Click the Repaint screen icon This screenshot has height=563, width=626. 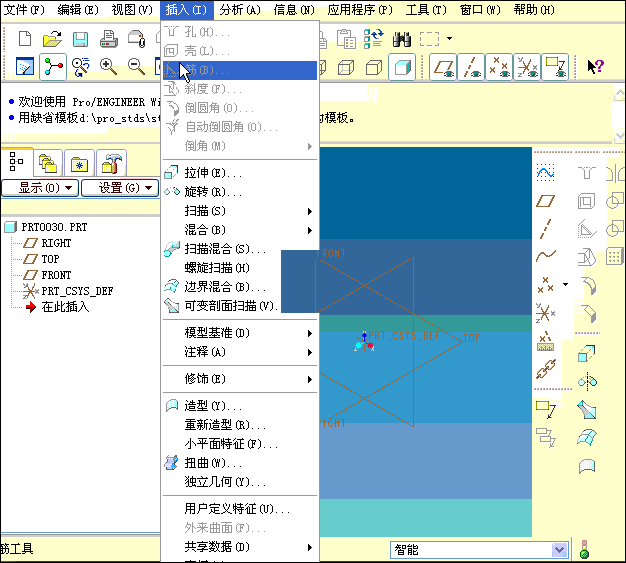tap(25, 67)
